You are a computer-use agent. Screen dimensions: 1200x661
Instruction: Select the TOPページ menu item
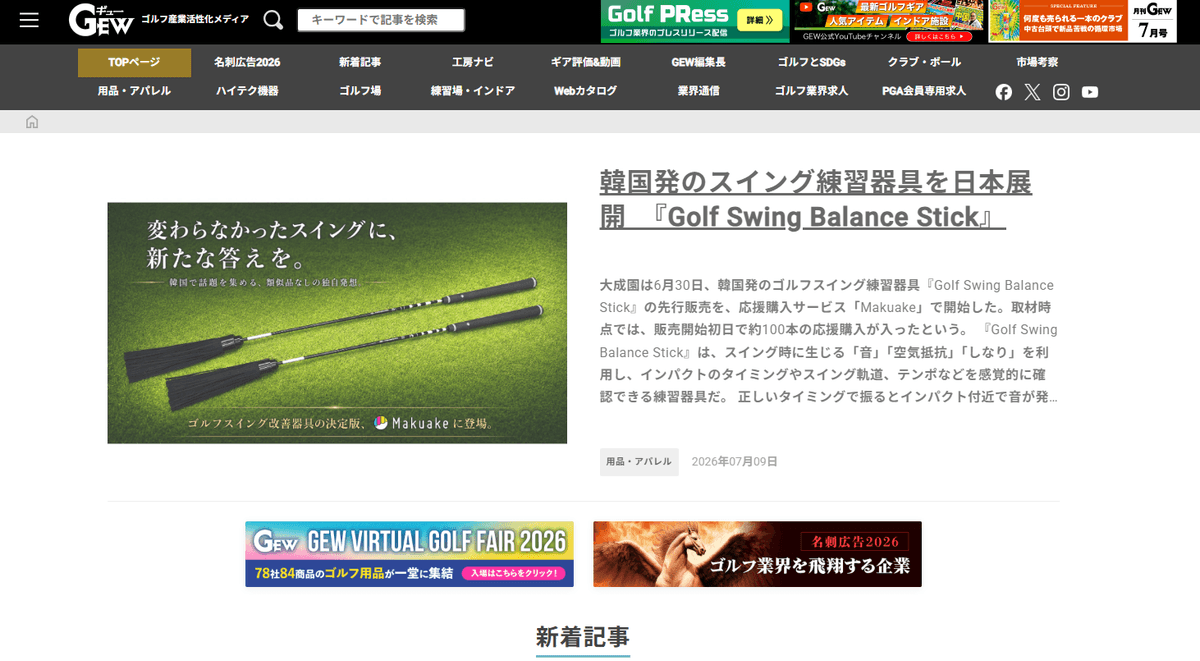point(134,62)
